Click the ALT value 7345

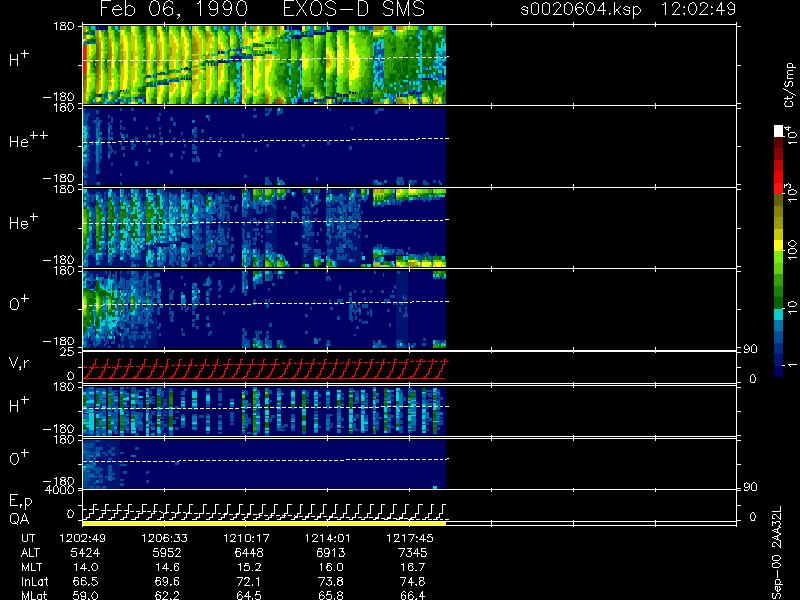pos(412,553)
